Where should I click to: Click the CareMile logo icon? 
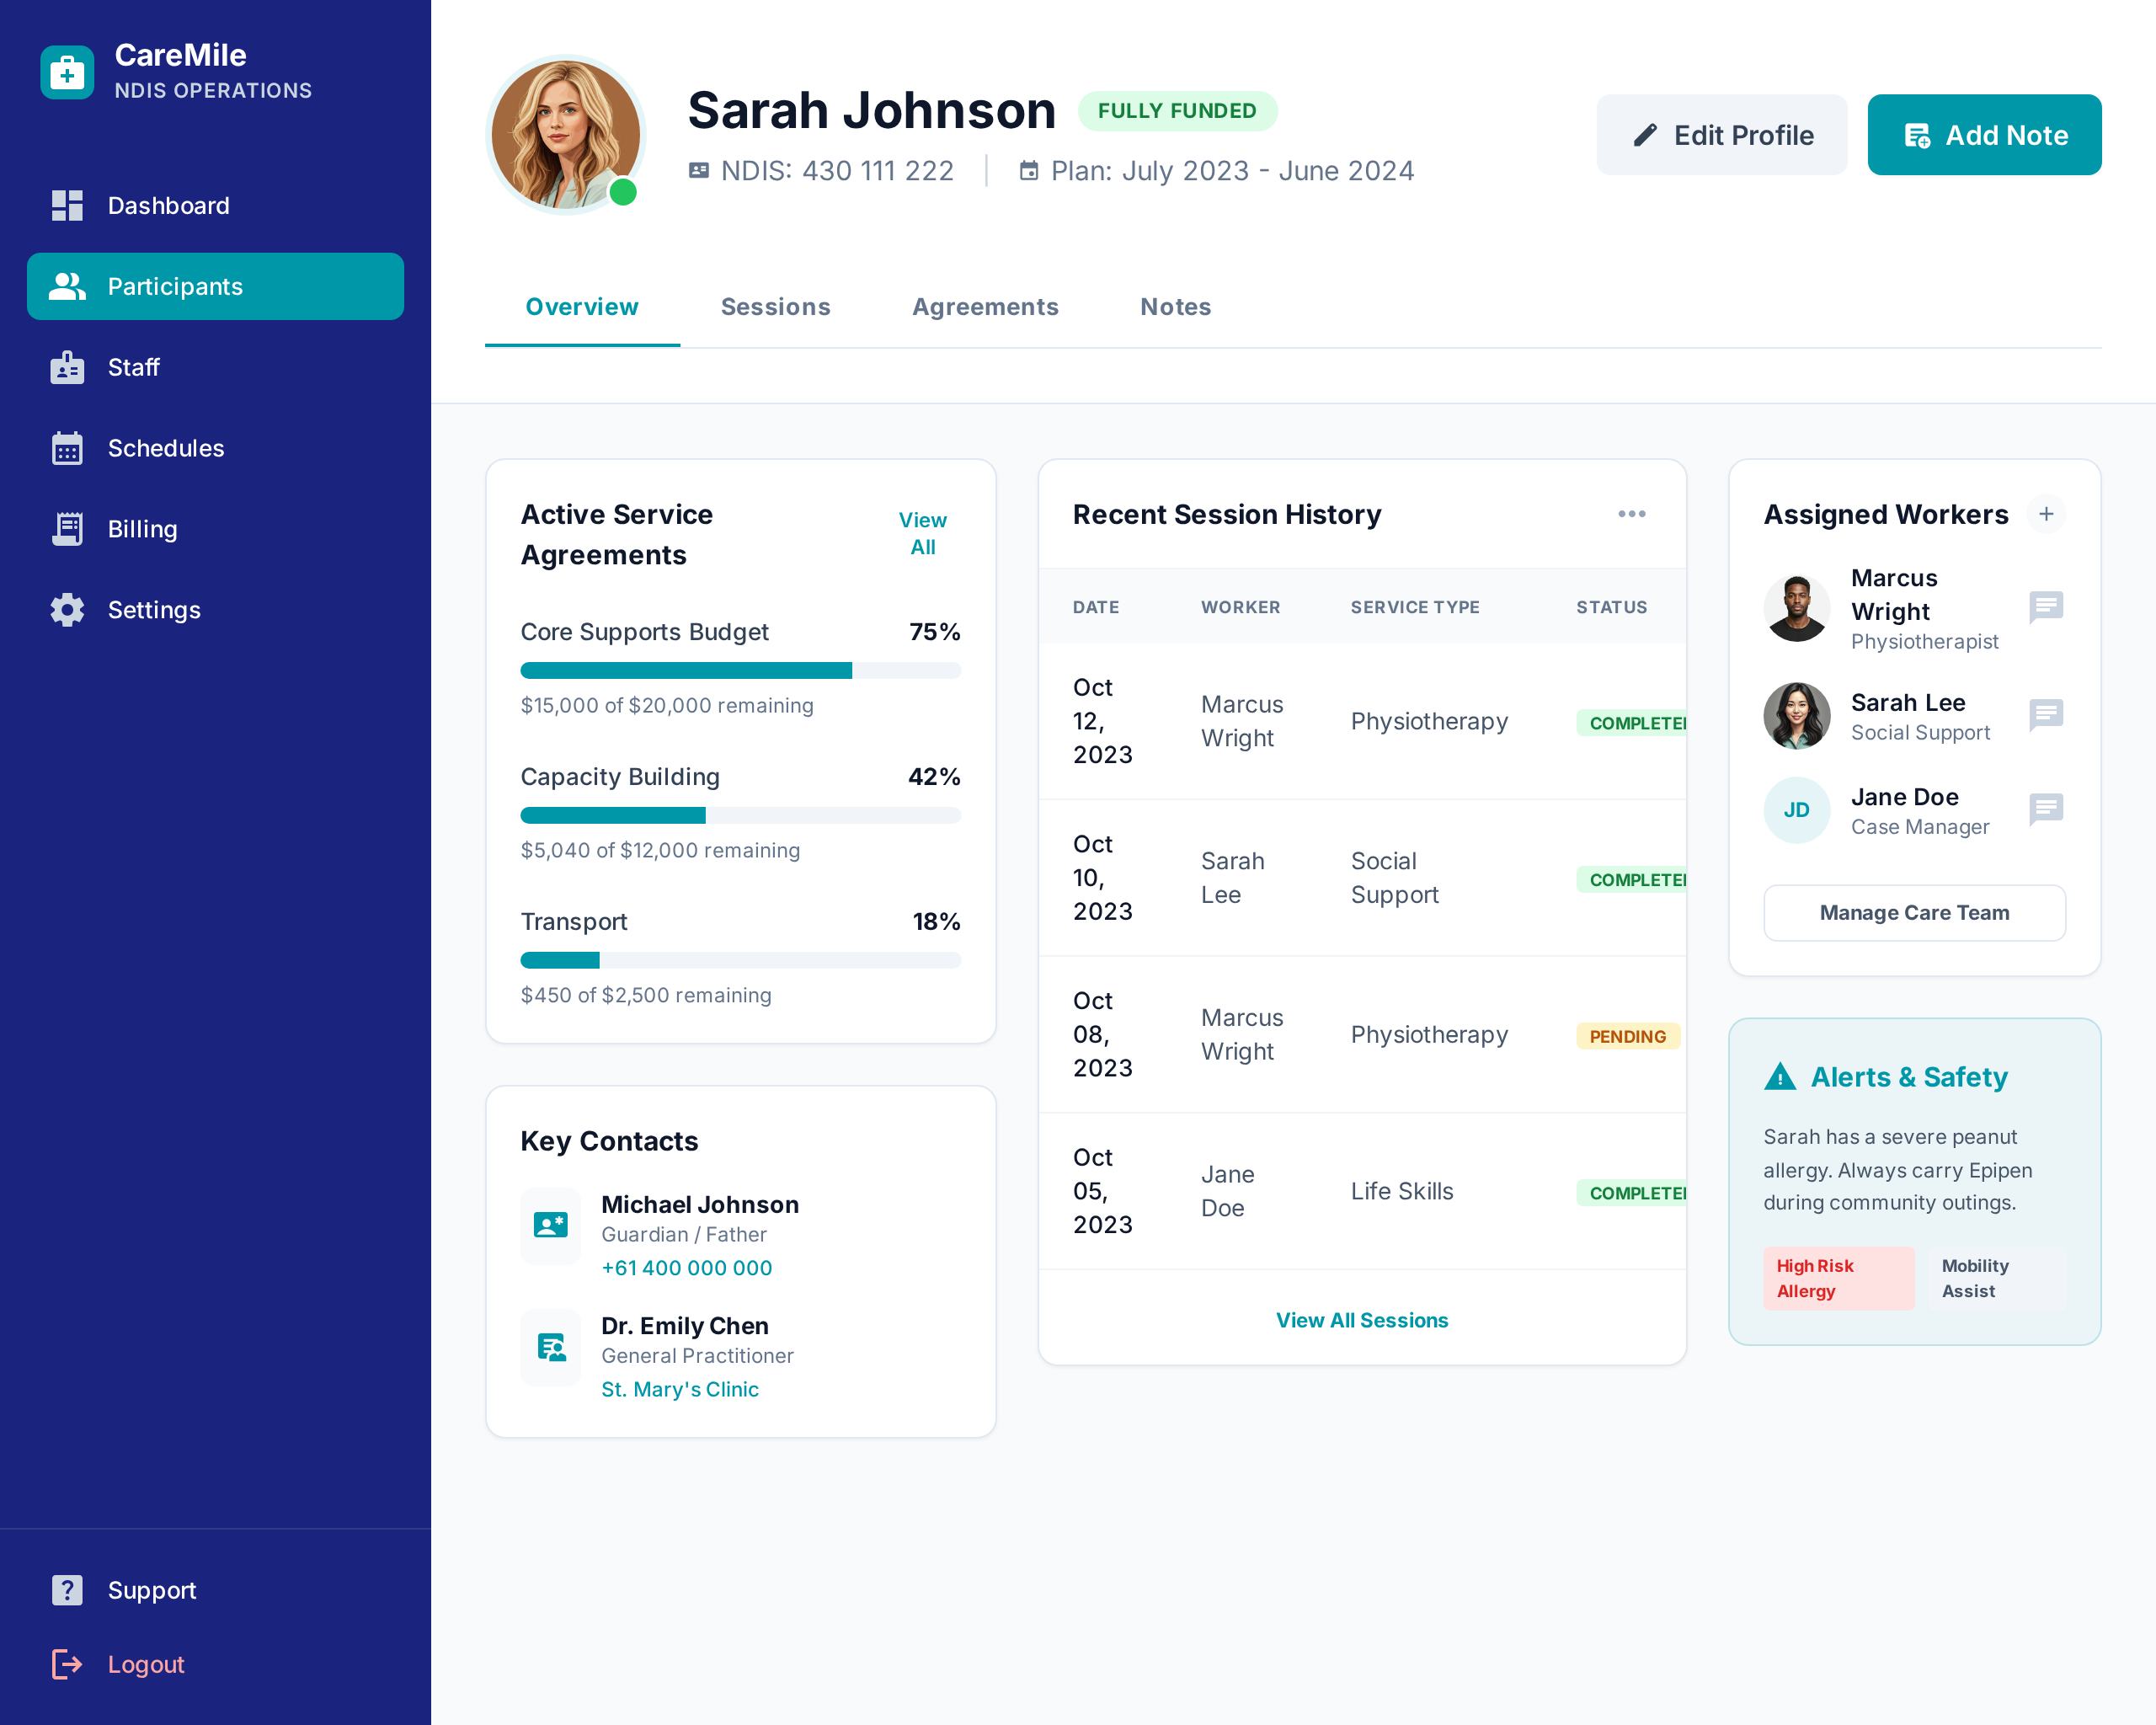click(67, 72)
